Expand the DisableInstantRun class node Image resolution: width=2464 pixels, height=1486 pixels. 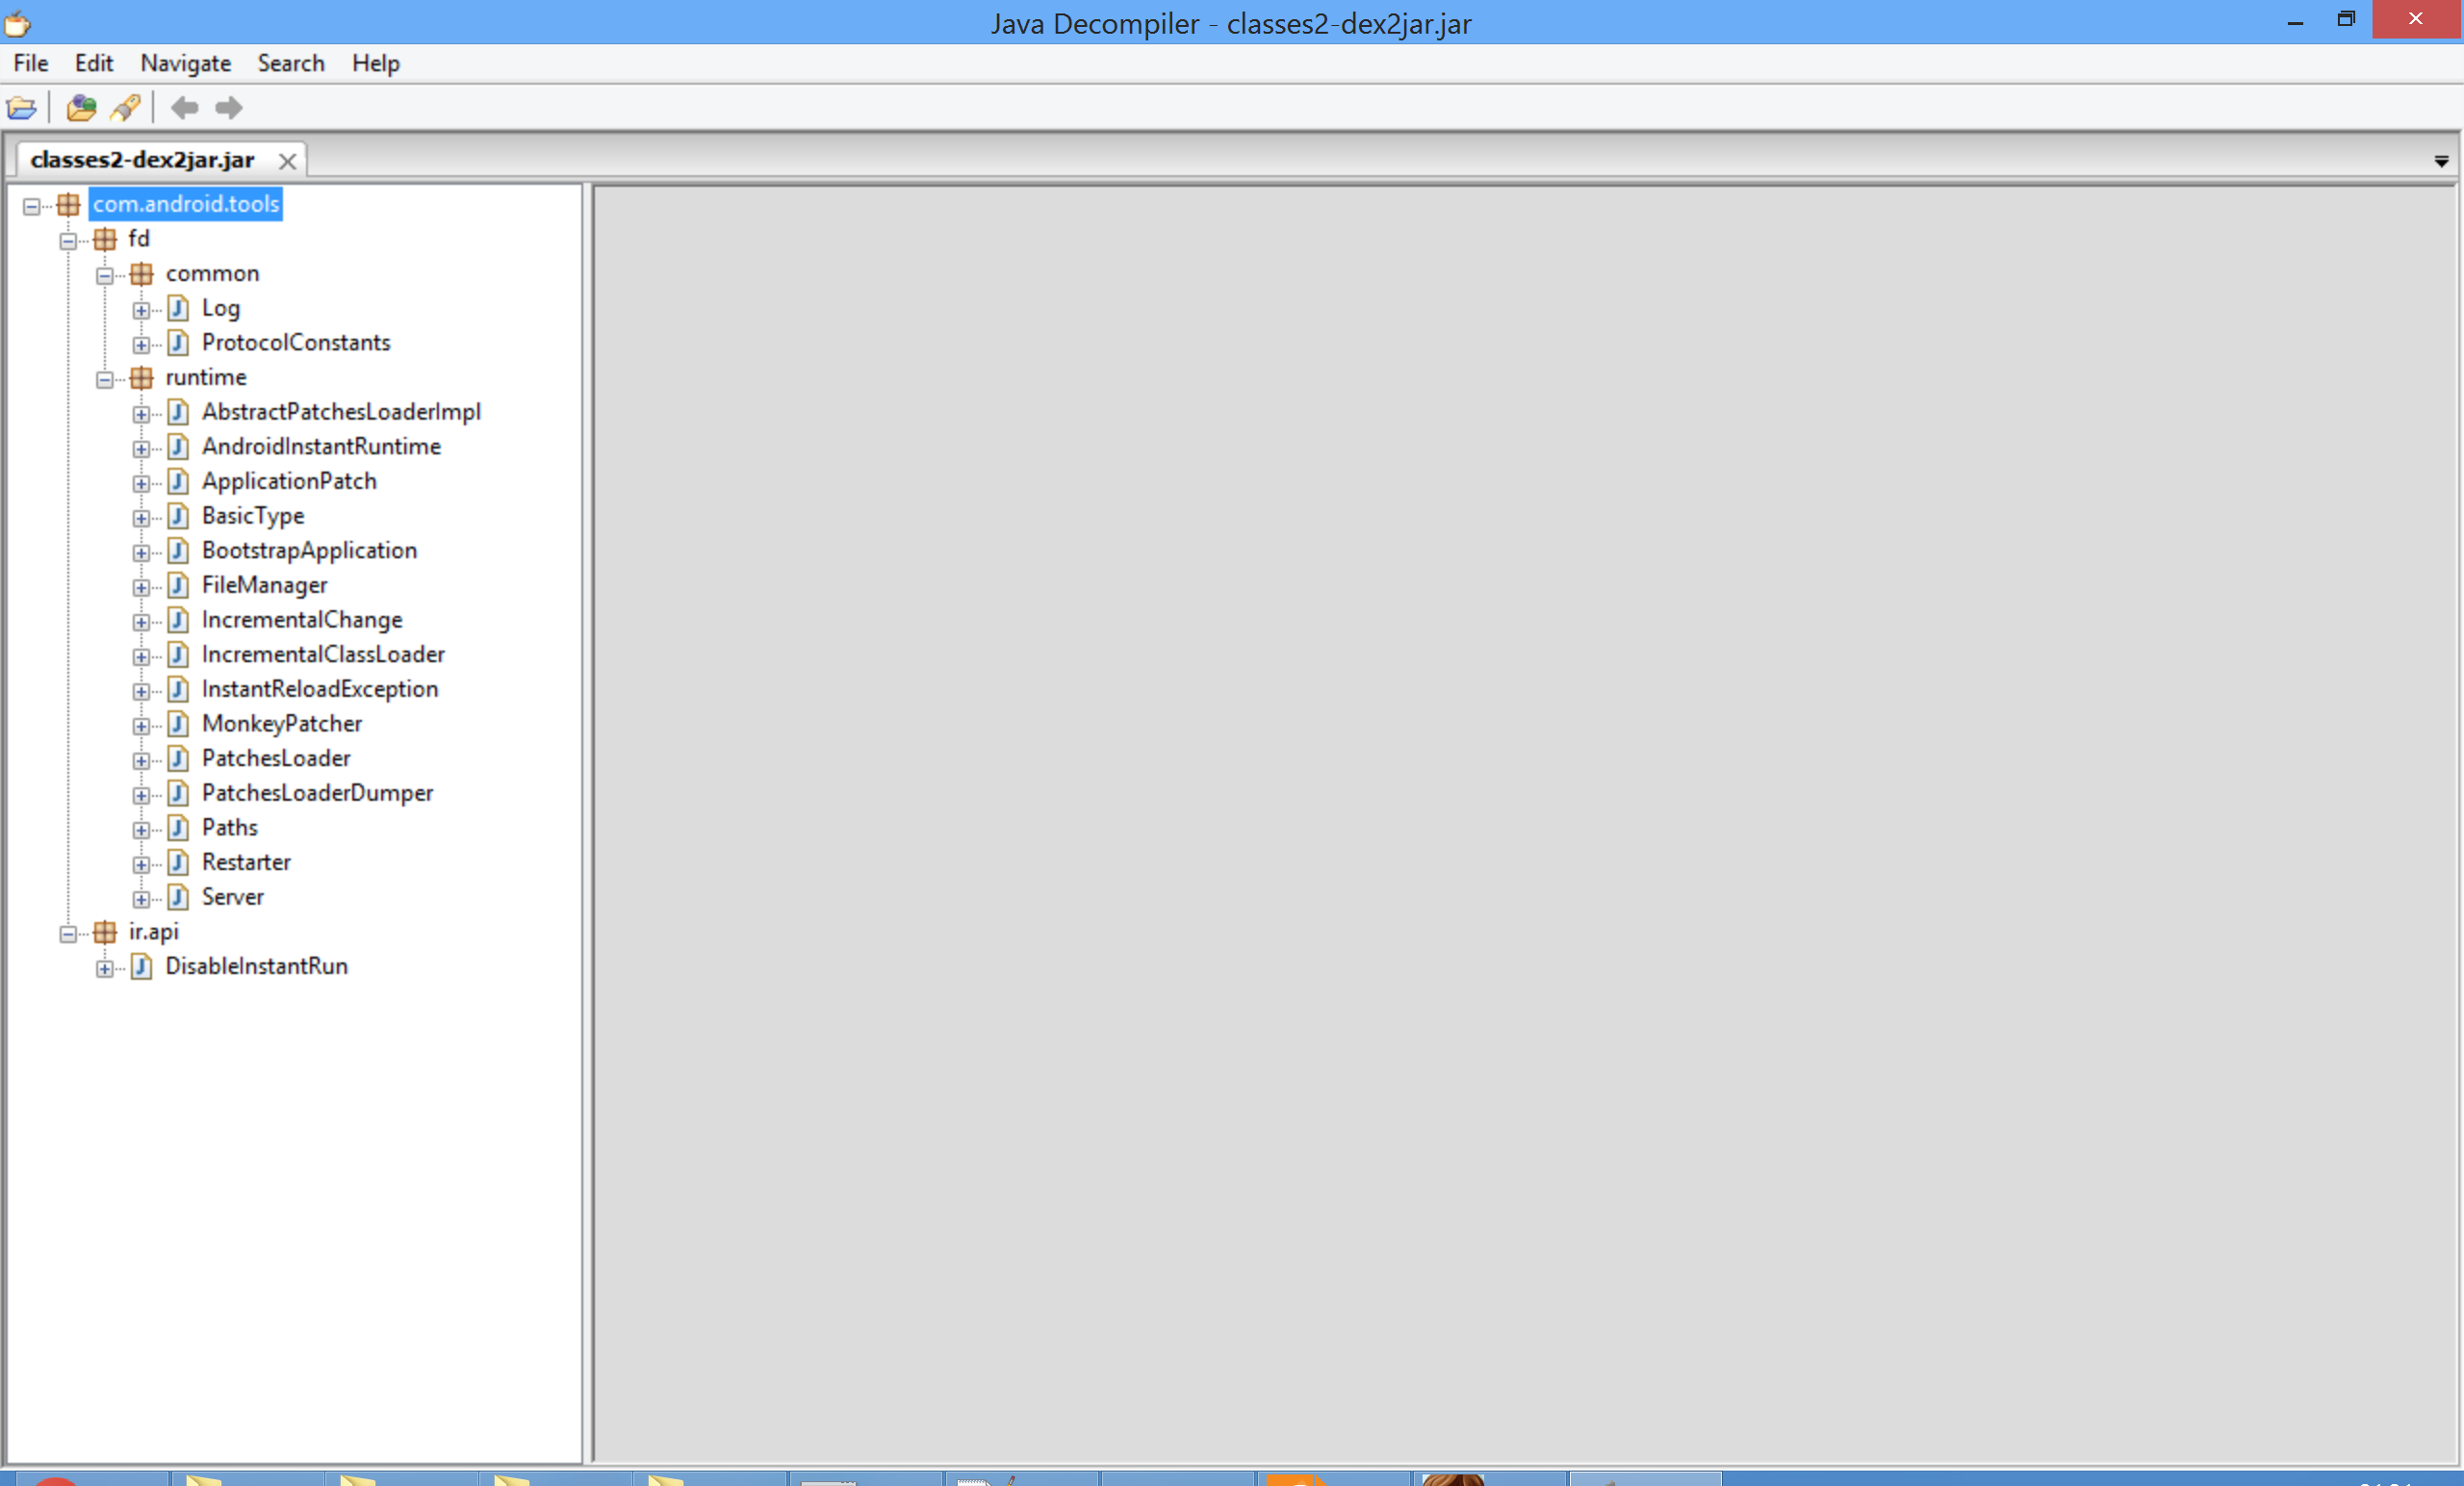click(105, 968)
